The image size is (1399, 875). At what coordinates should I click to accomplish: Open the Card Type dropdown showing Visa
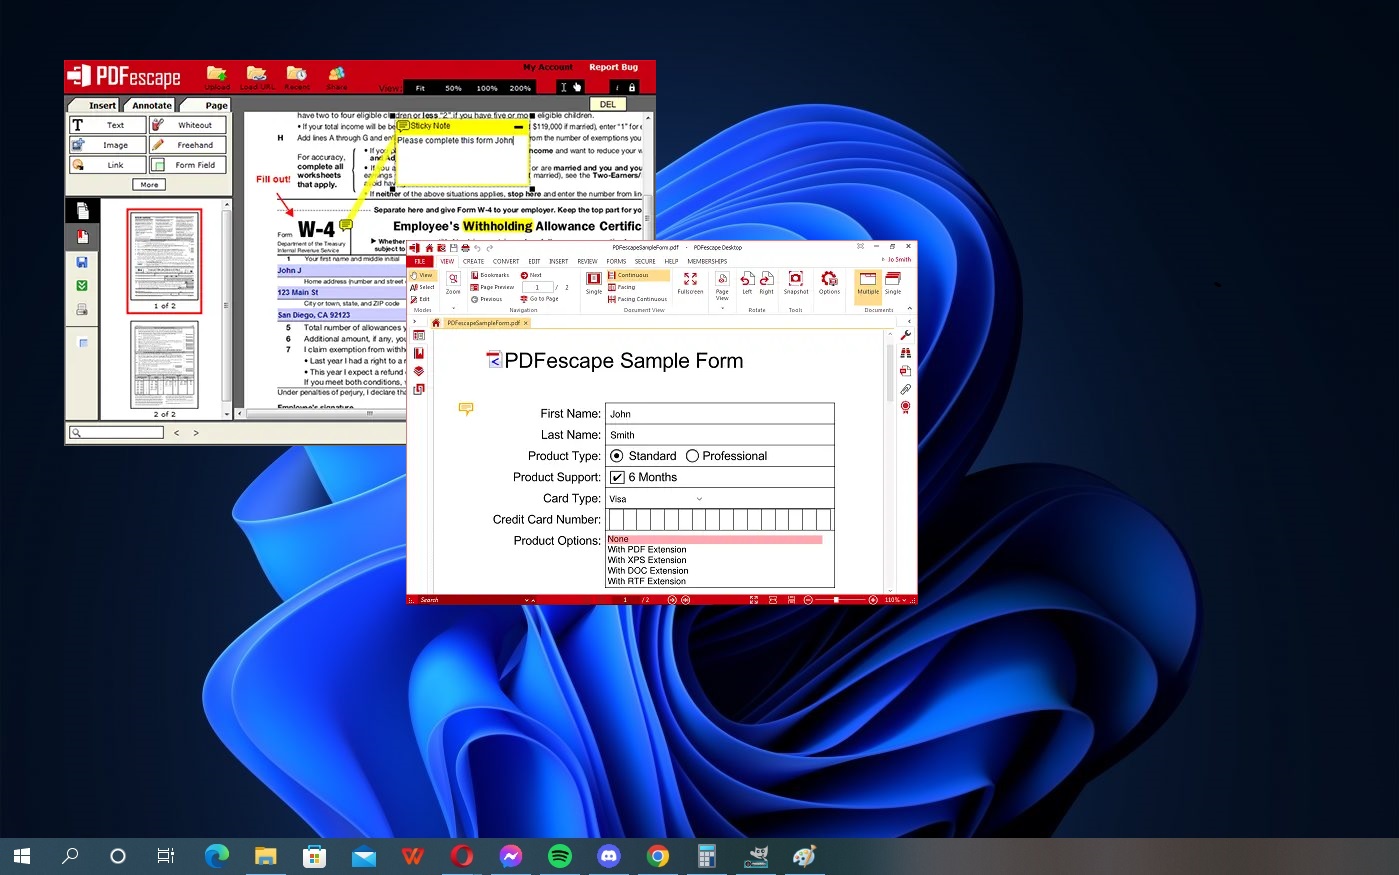tap(699, 498)
